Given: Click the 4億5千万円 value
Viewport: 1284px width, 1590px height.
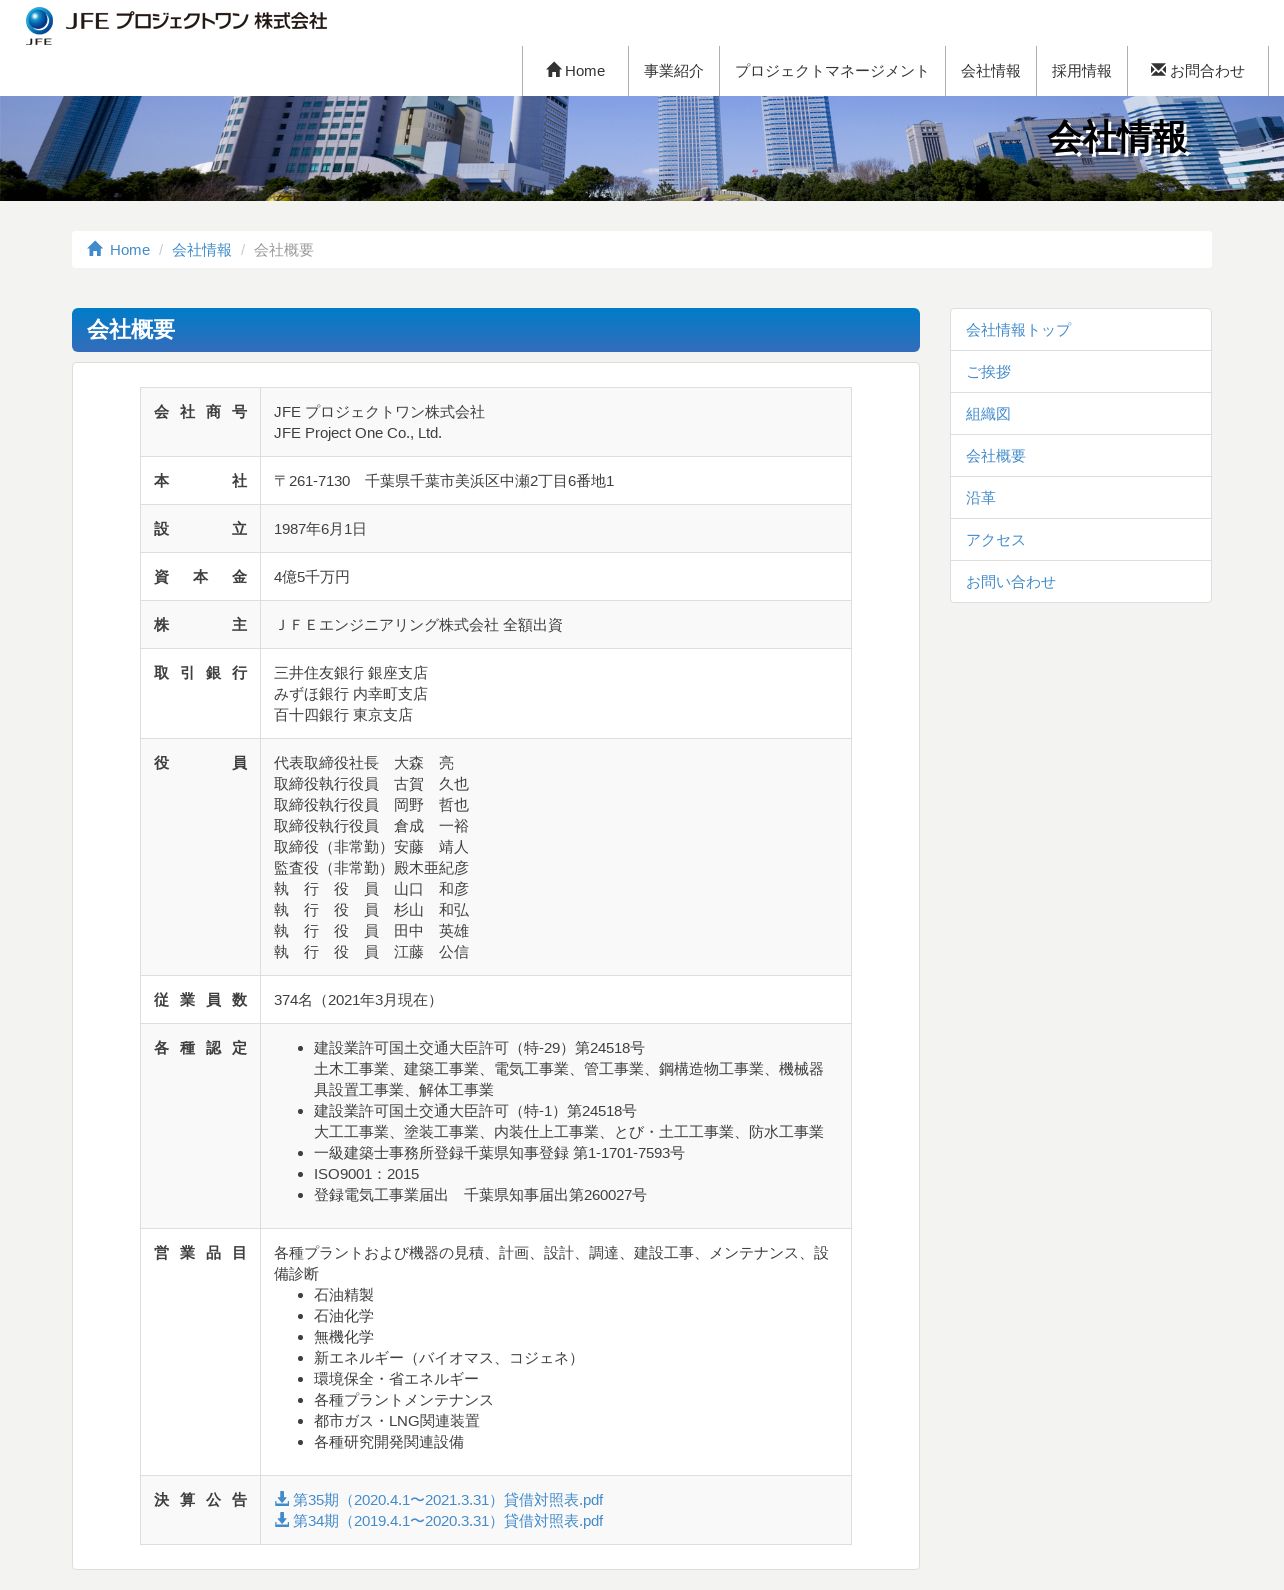Looking at the screenshot, I should 312,577.
